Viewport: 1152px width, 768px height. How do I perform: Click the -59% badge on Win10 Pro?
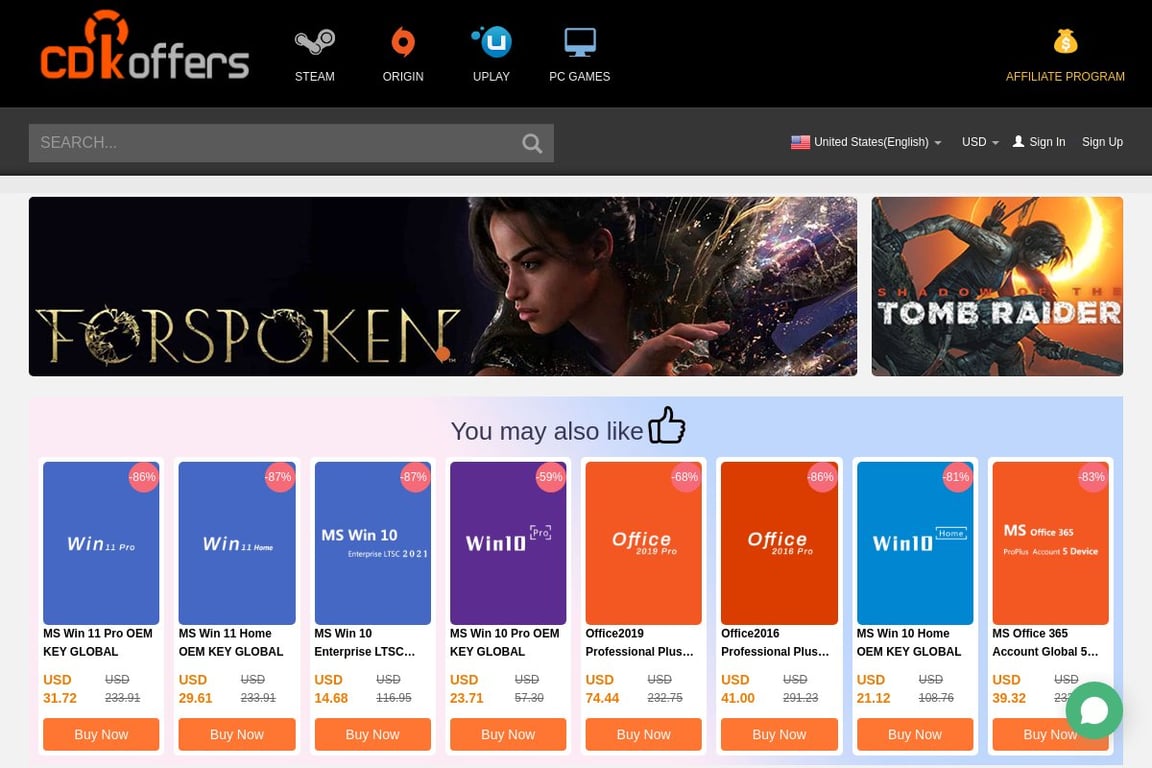(550, 477)
